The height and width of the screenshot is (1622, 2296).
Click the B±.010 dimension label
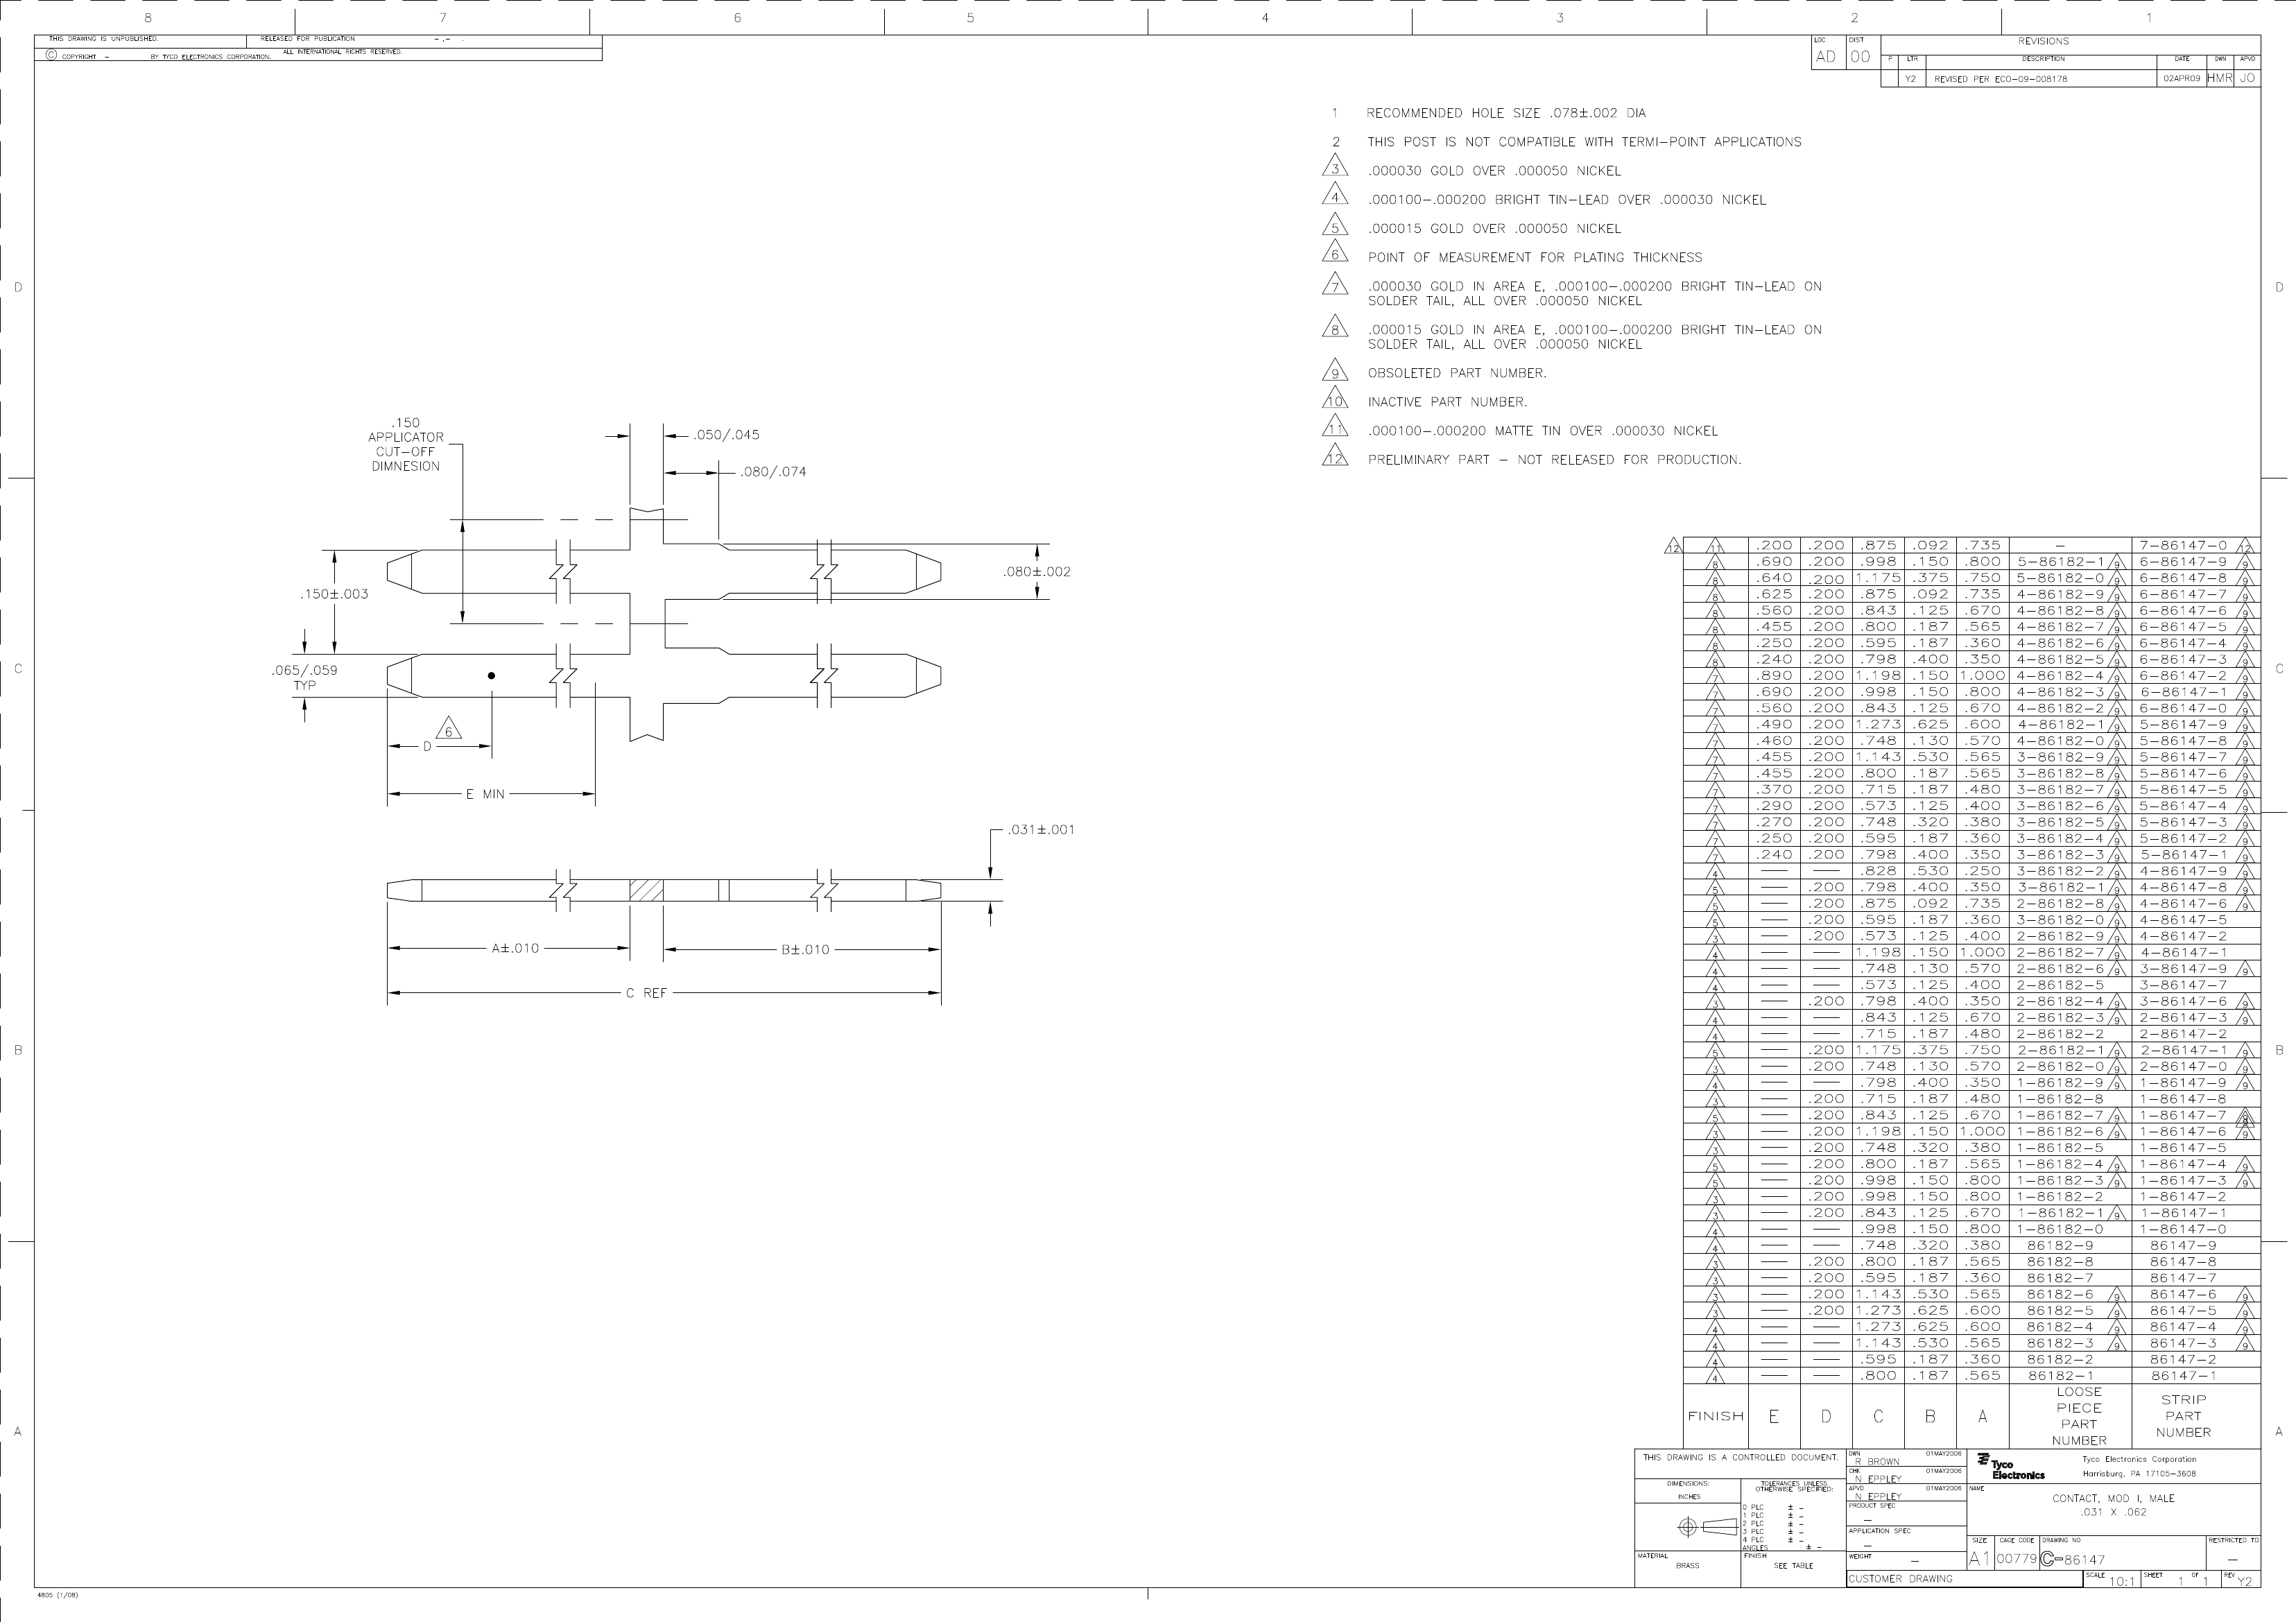(x=805, y=949)
